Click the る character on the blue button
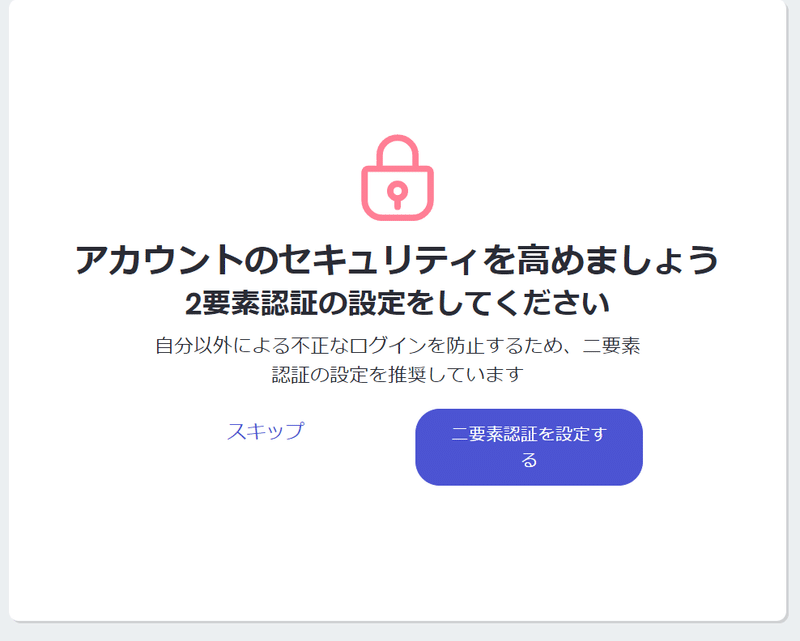Screen dimensions: 800x641 [x=529, y=460]
